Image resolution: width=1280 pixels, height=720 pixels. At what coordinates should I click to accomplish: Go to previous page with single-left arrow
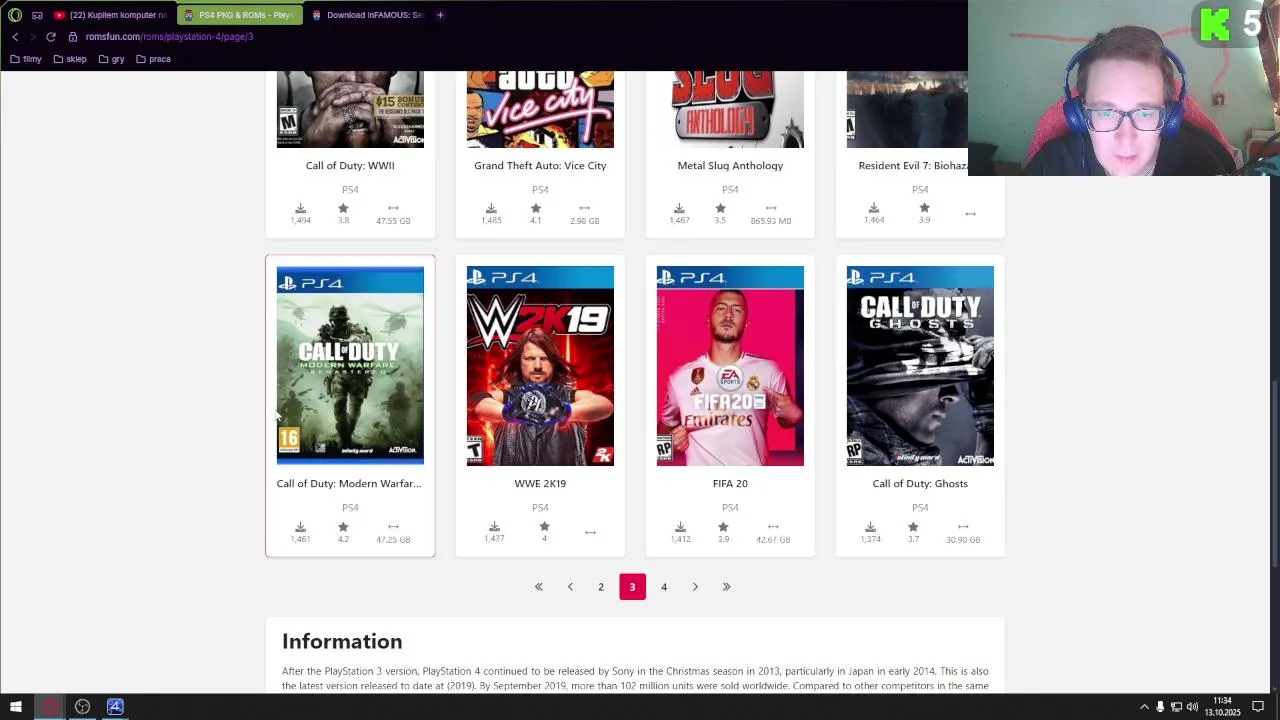pos(570,587)
